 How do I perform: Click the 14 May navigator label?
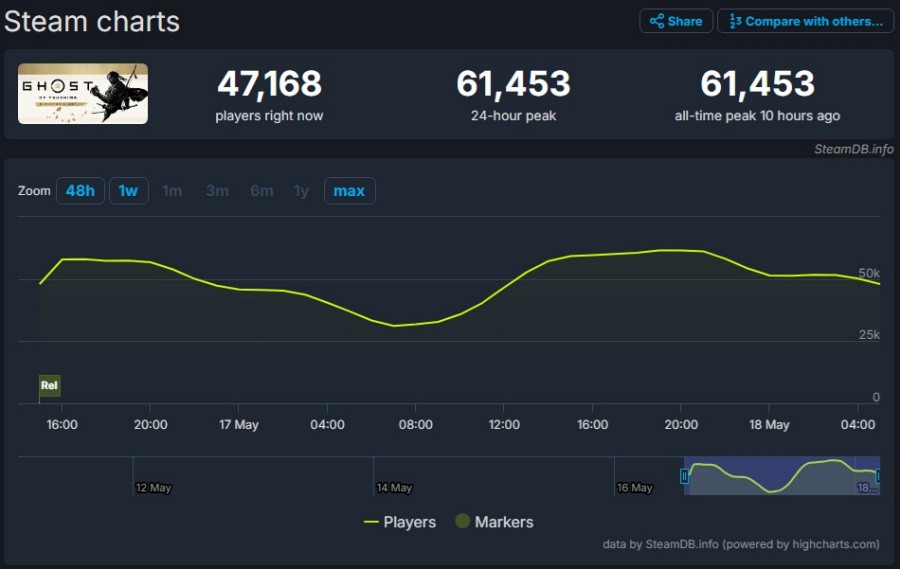pos(394,487)
